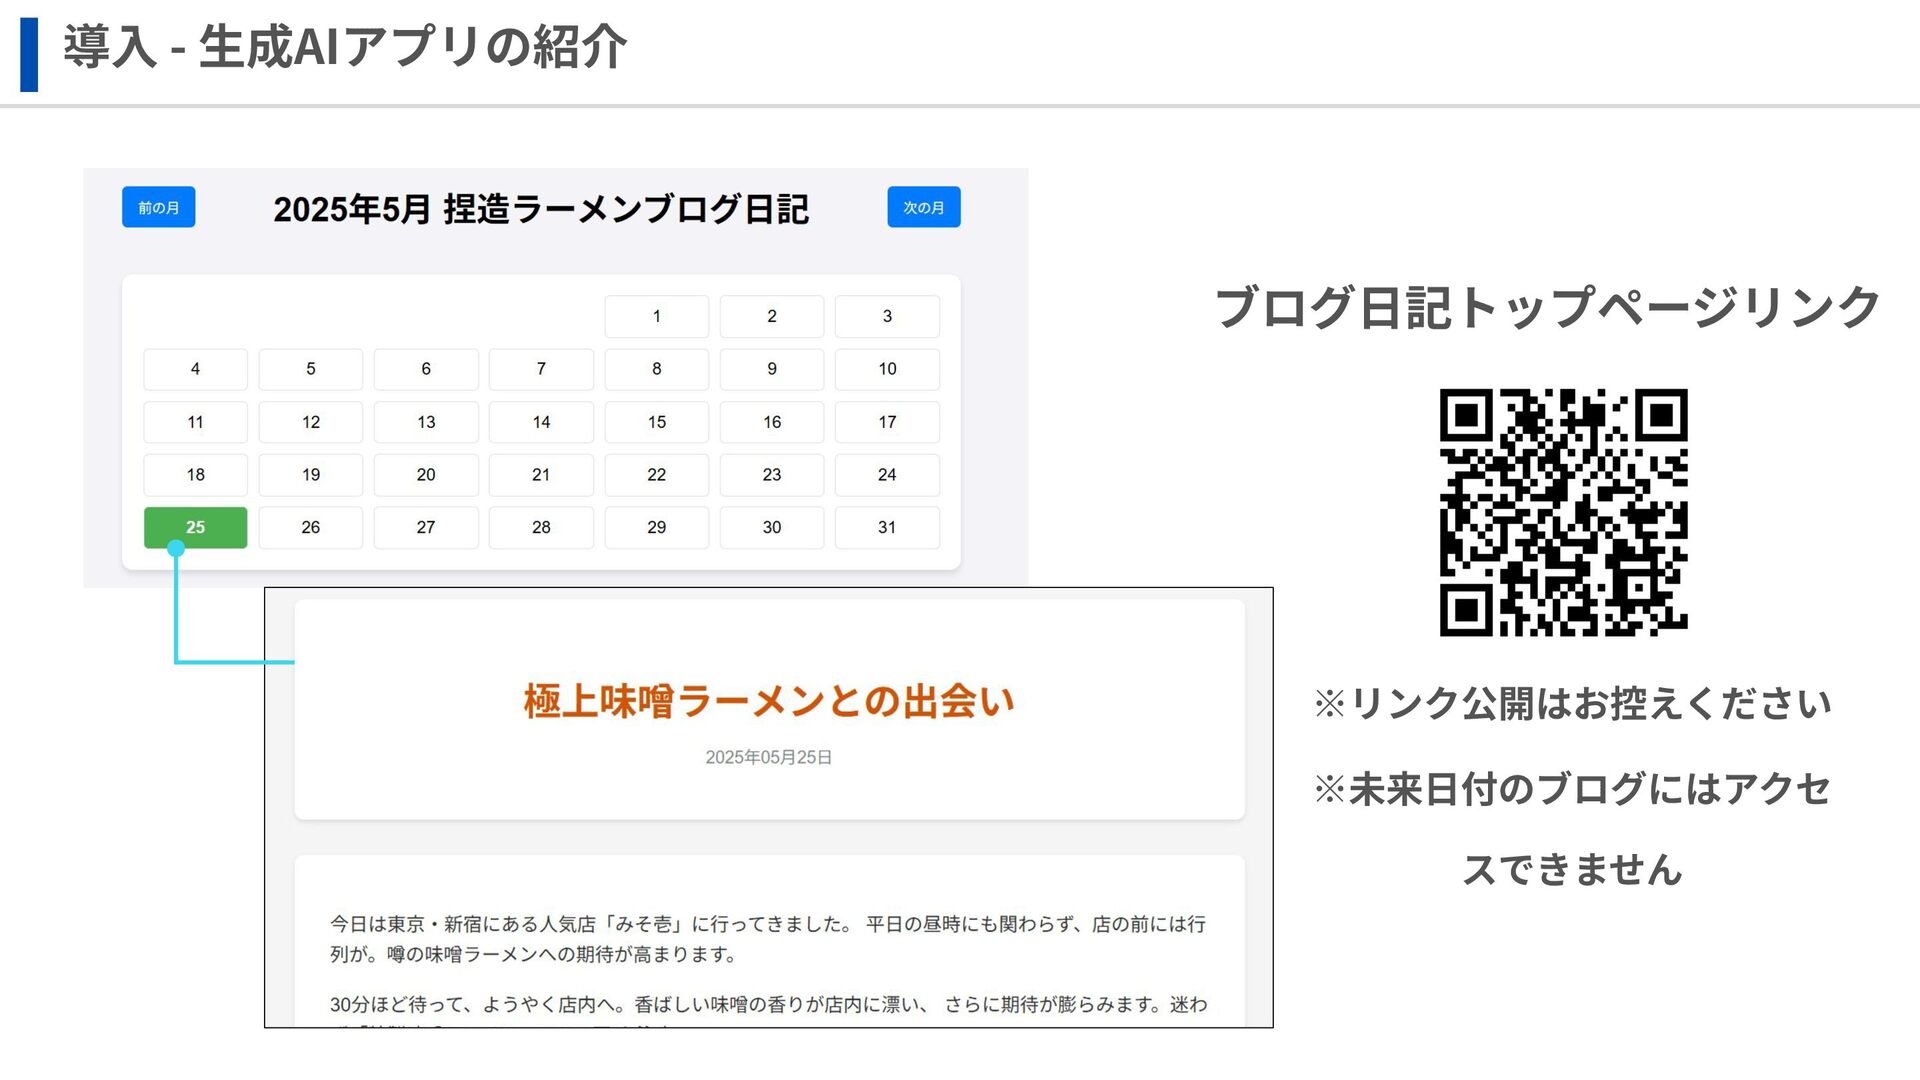The width and height of the screenshot is (1920, 1080).
Task: Select calendar day 3
Action: click(887, 316)
